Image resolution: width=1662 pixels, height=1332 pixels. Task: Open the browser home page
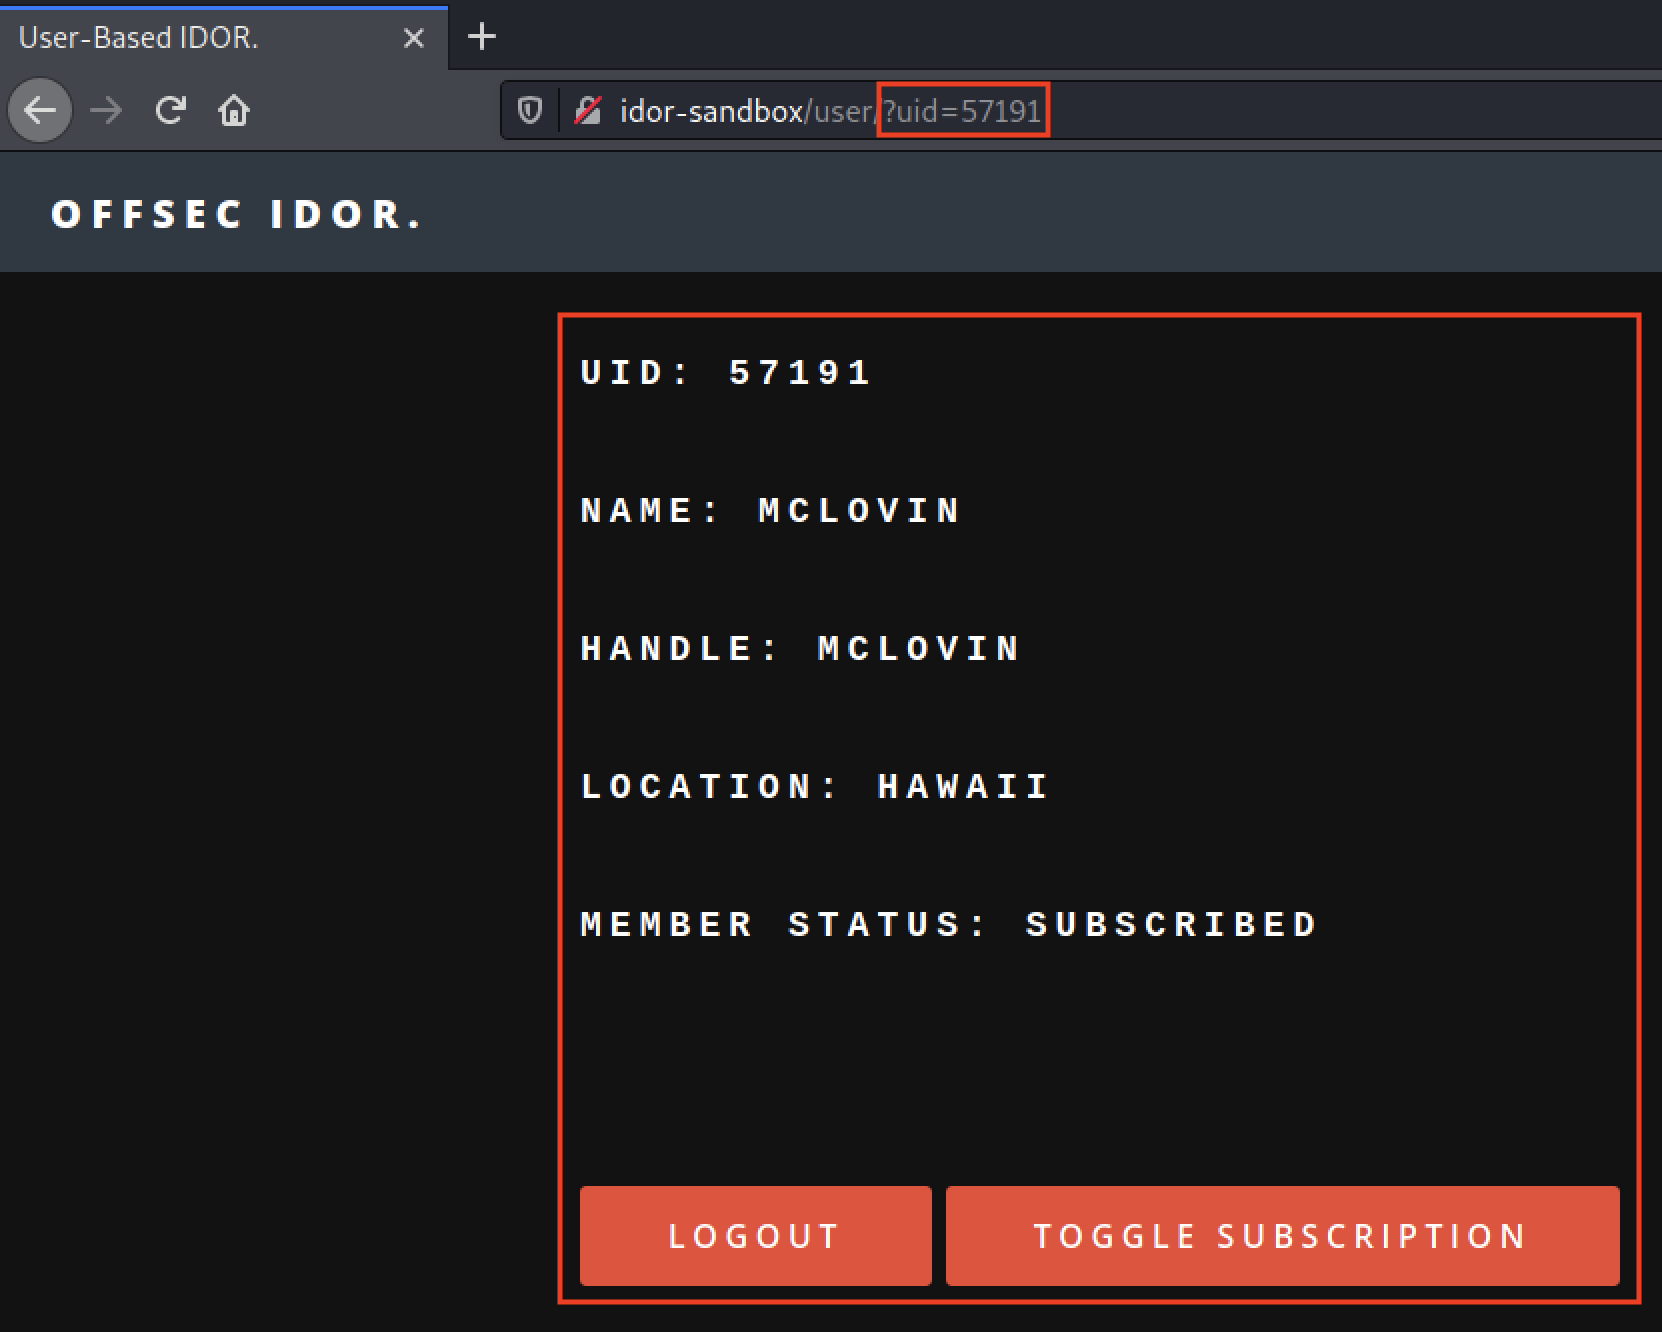(x=234, y=110)
